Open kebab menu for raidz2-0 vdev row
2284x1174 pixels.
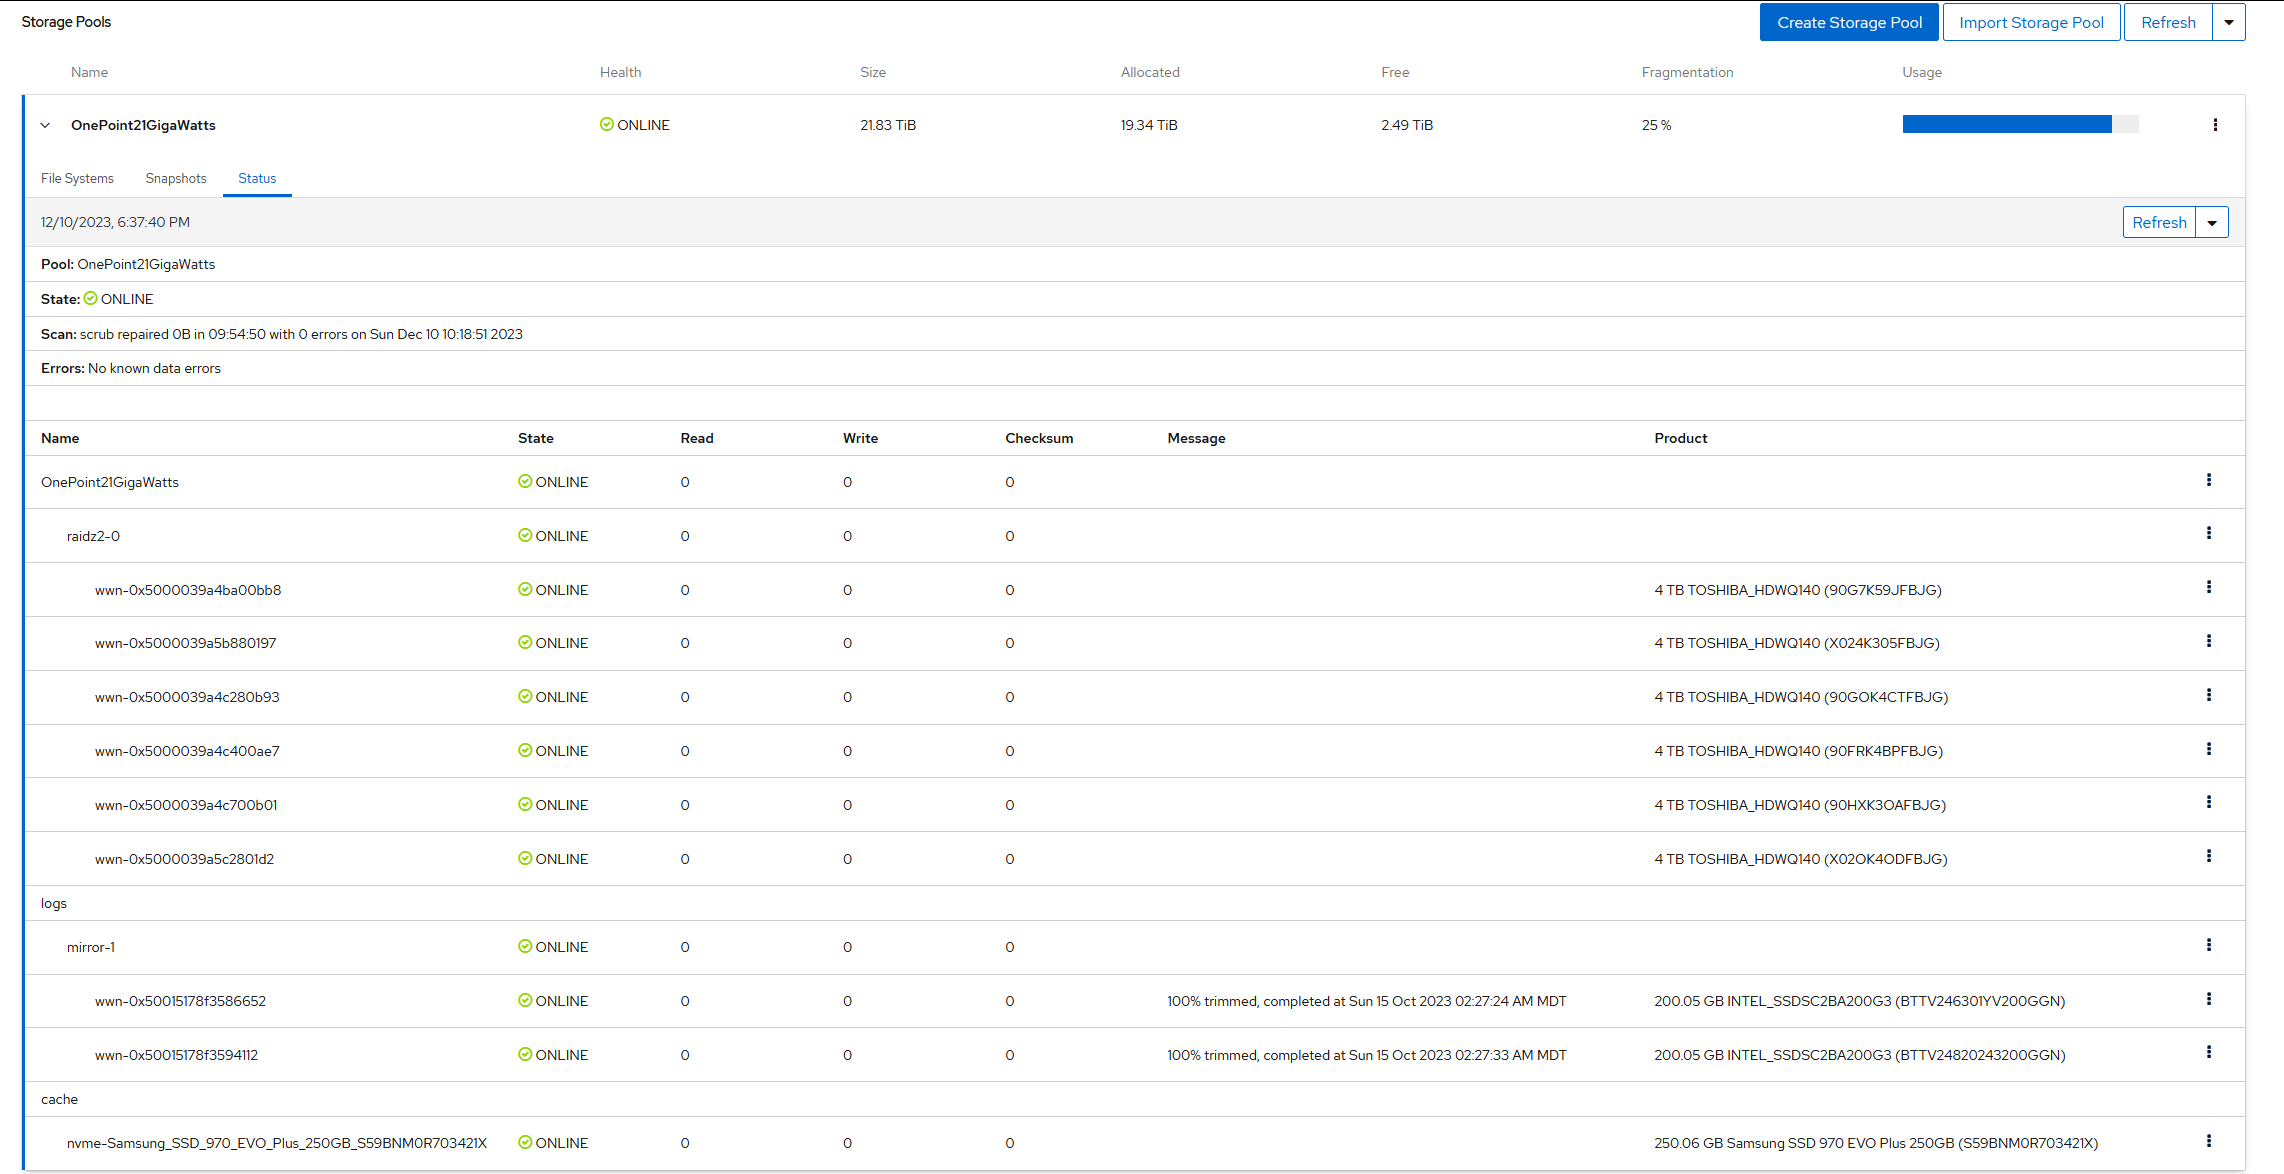click(2208, 534)
